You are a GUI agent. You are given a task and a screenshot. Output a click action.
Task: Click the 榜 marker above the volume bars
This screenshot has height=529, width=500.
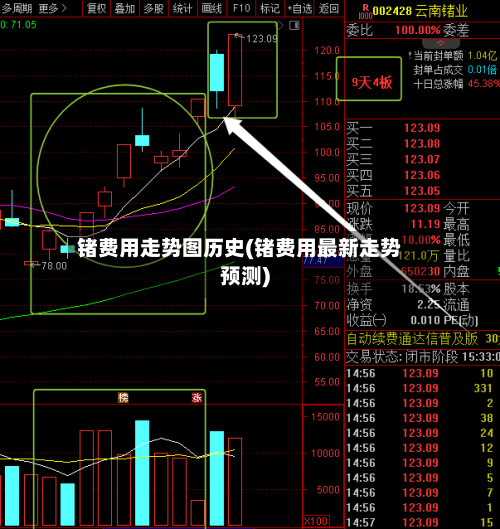tap(123, 398)
